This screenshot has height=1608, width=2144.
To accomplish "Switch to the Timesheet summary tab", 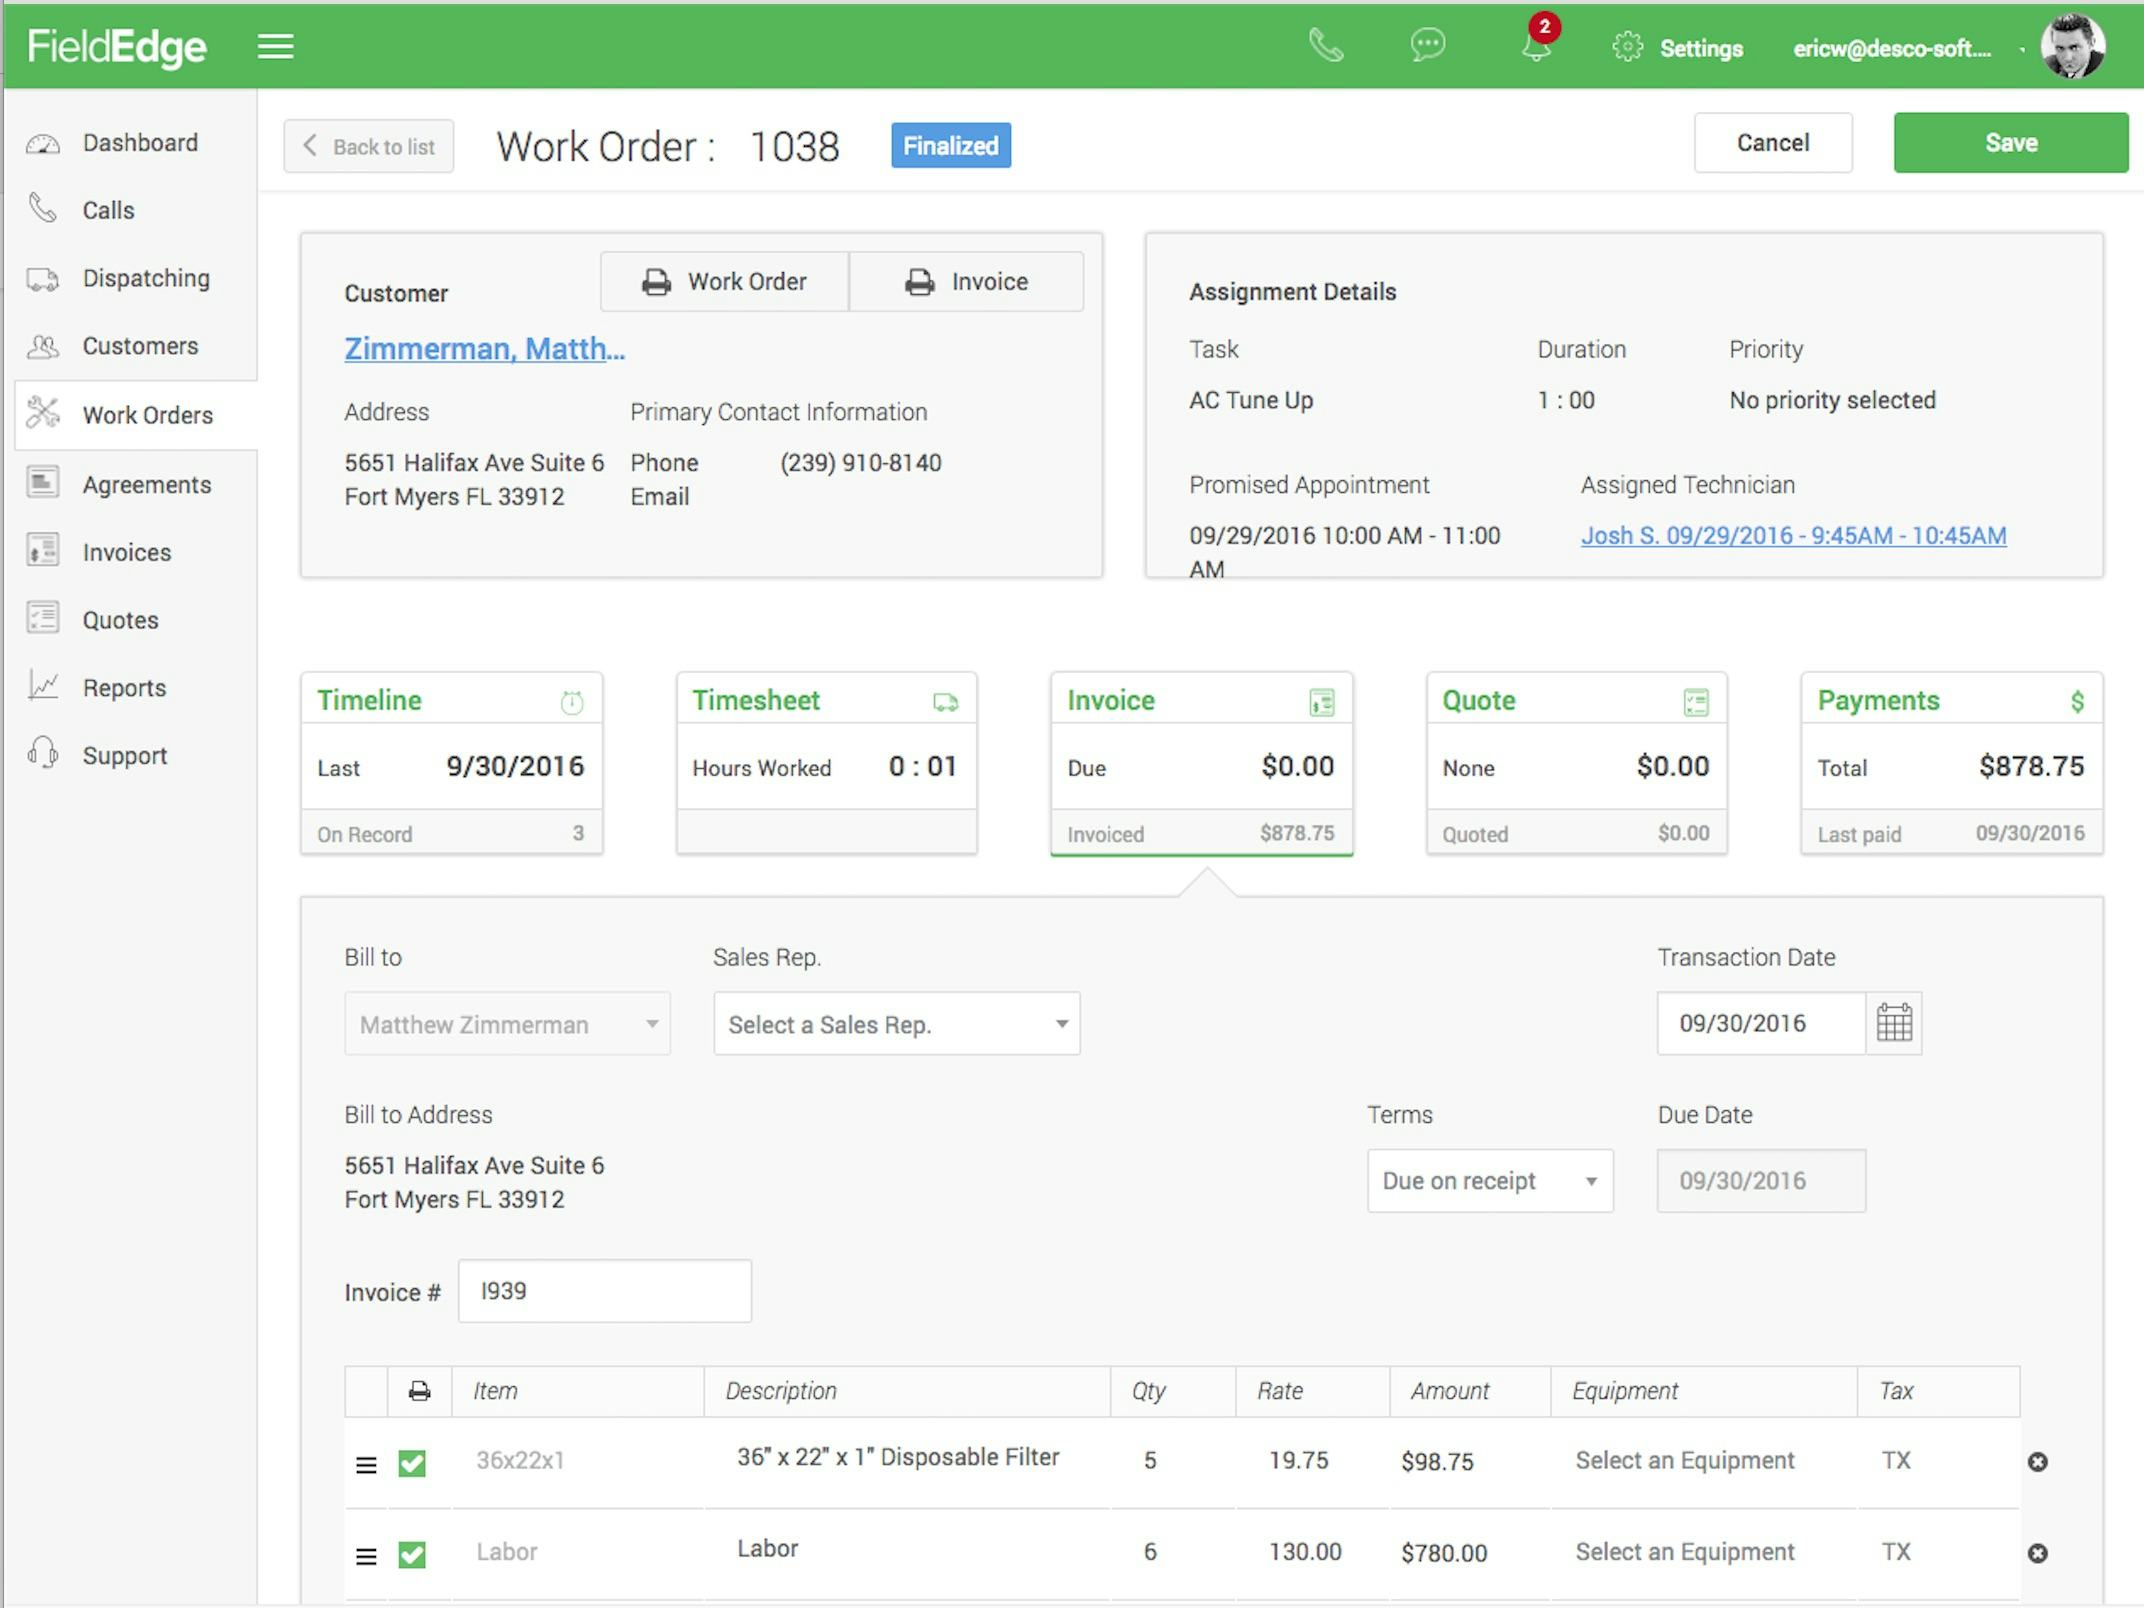I will 826,764.
